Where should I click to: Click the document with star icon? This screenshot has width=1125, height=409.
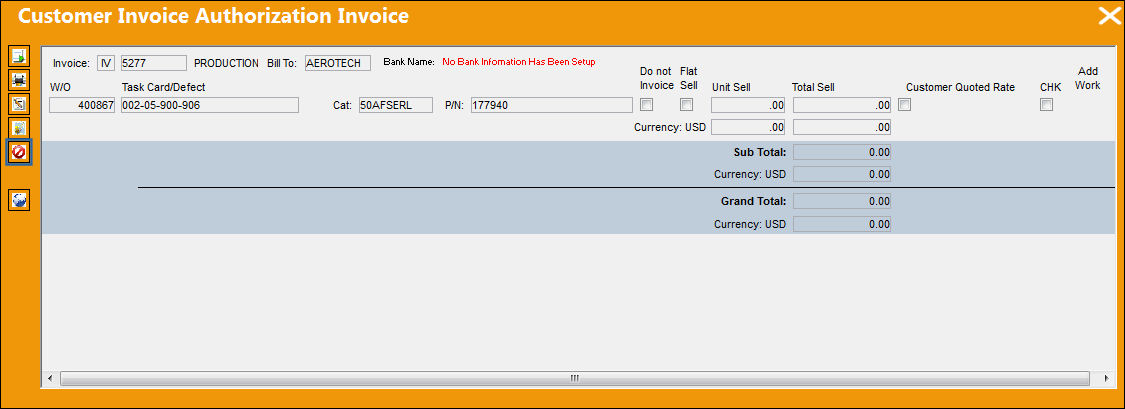tap(19, 128)
